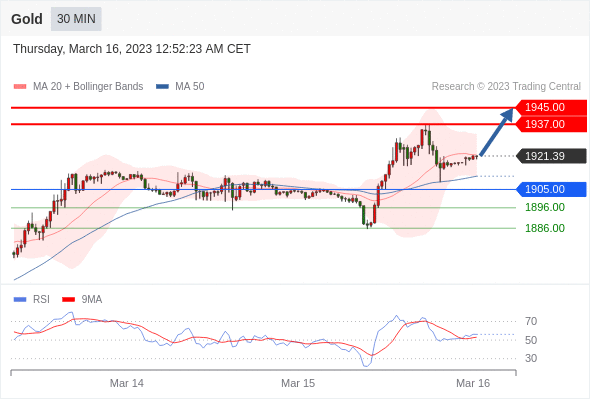
Task: Click the 9MA legend label
Action: pos(92,300)
